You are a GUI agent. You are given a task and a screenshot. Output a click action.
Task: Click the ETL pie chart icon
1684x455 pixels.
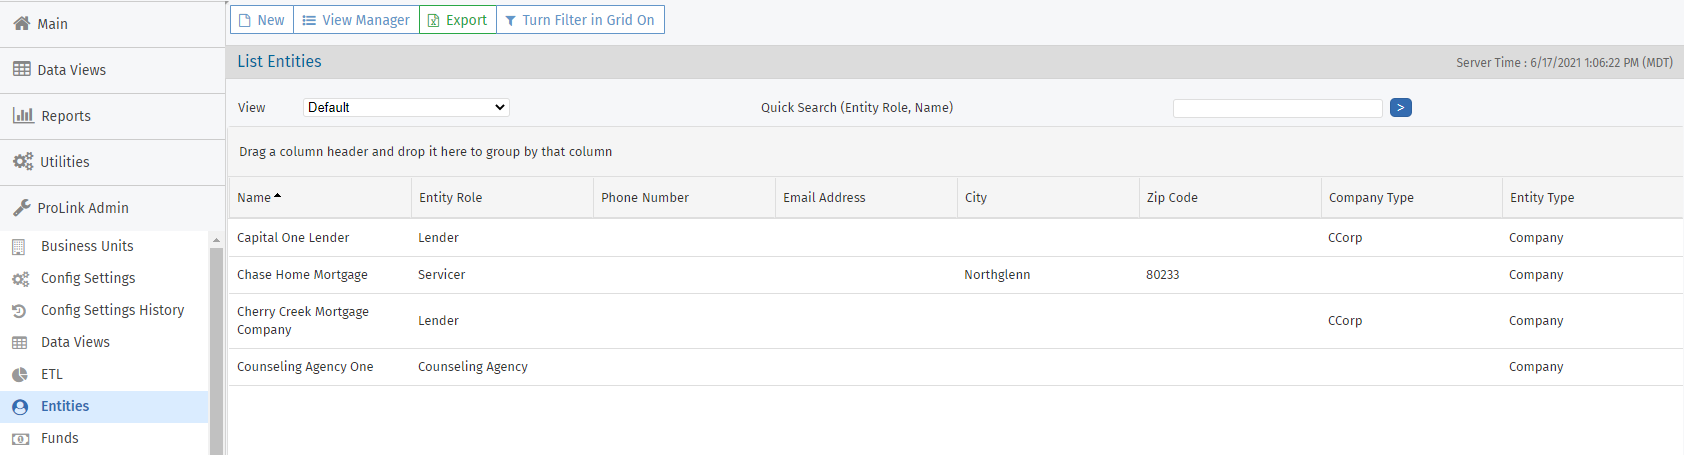coord(19,374)
